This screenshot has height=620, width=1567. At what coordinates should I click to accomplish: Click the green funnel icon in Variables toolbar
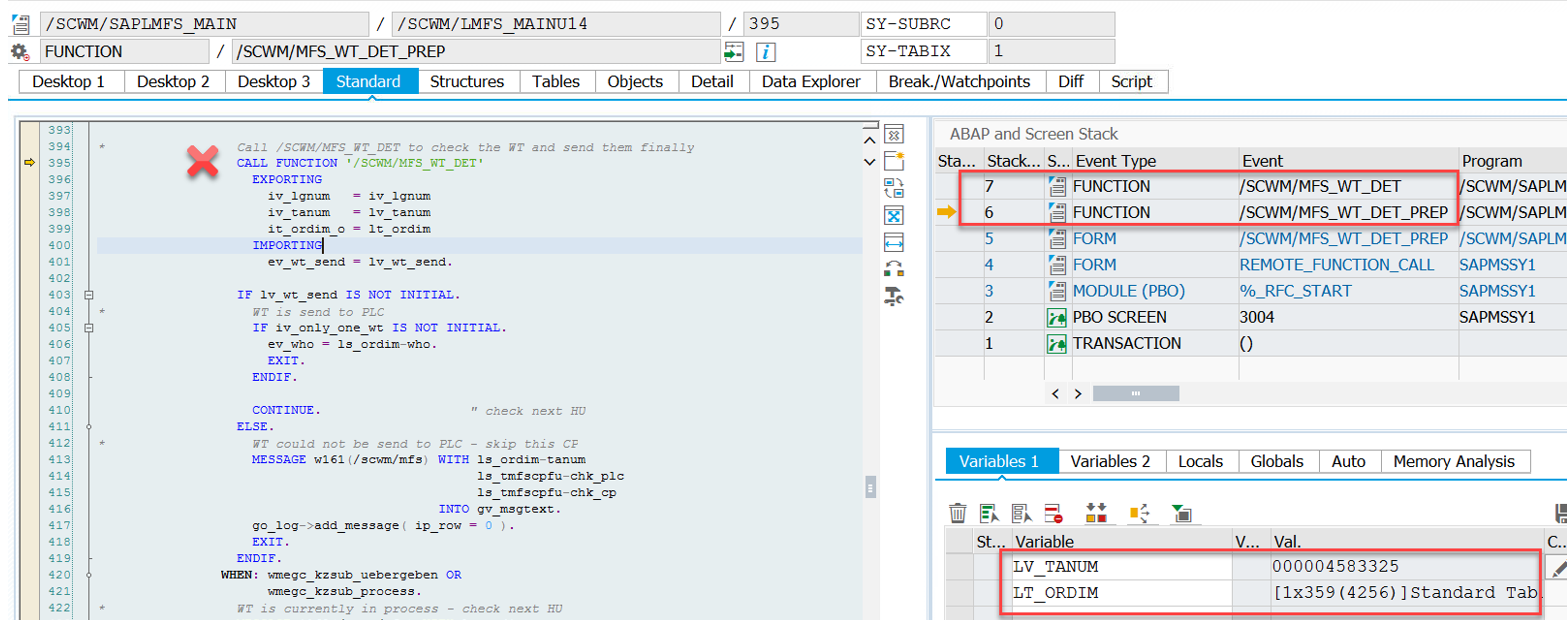pyautogui.click(x=1181, y=513)
